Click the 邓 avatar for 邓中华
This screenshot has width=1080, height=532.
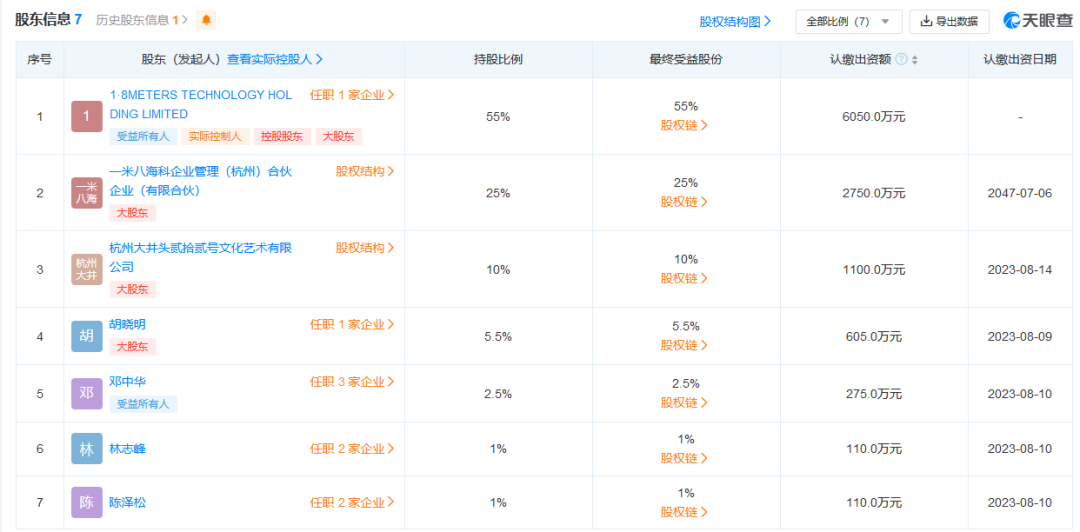coord(87,393)
